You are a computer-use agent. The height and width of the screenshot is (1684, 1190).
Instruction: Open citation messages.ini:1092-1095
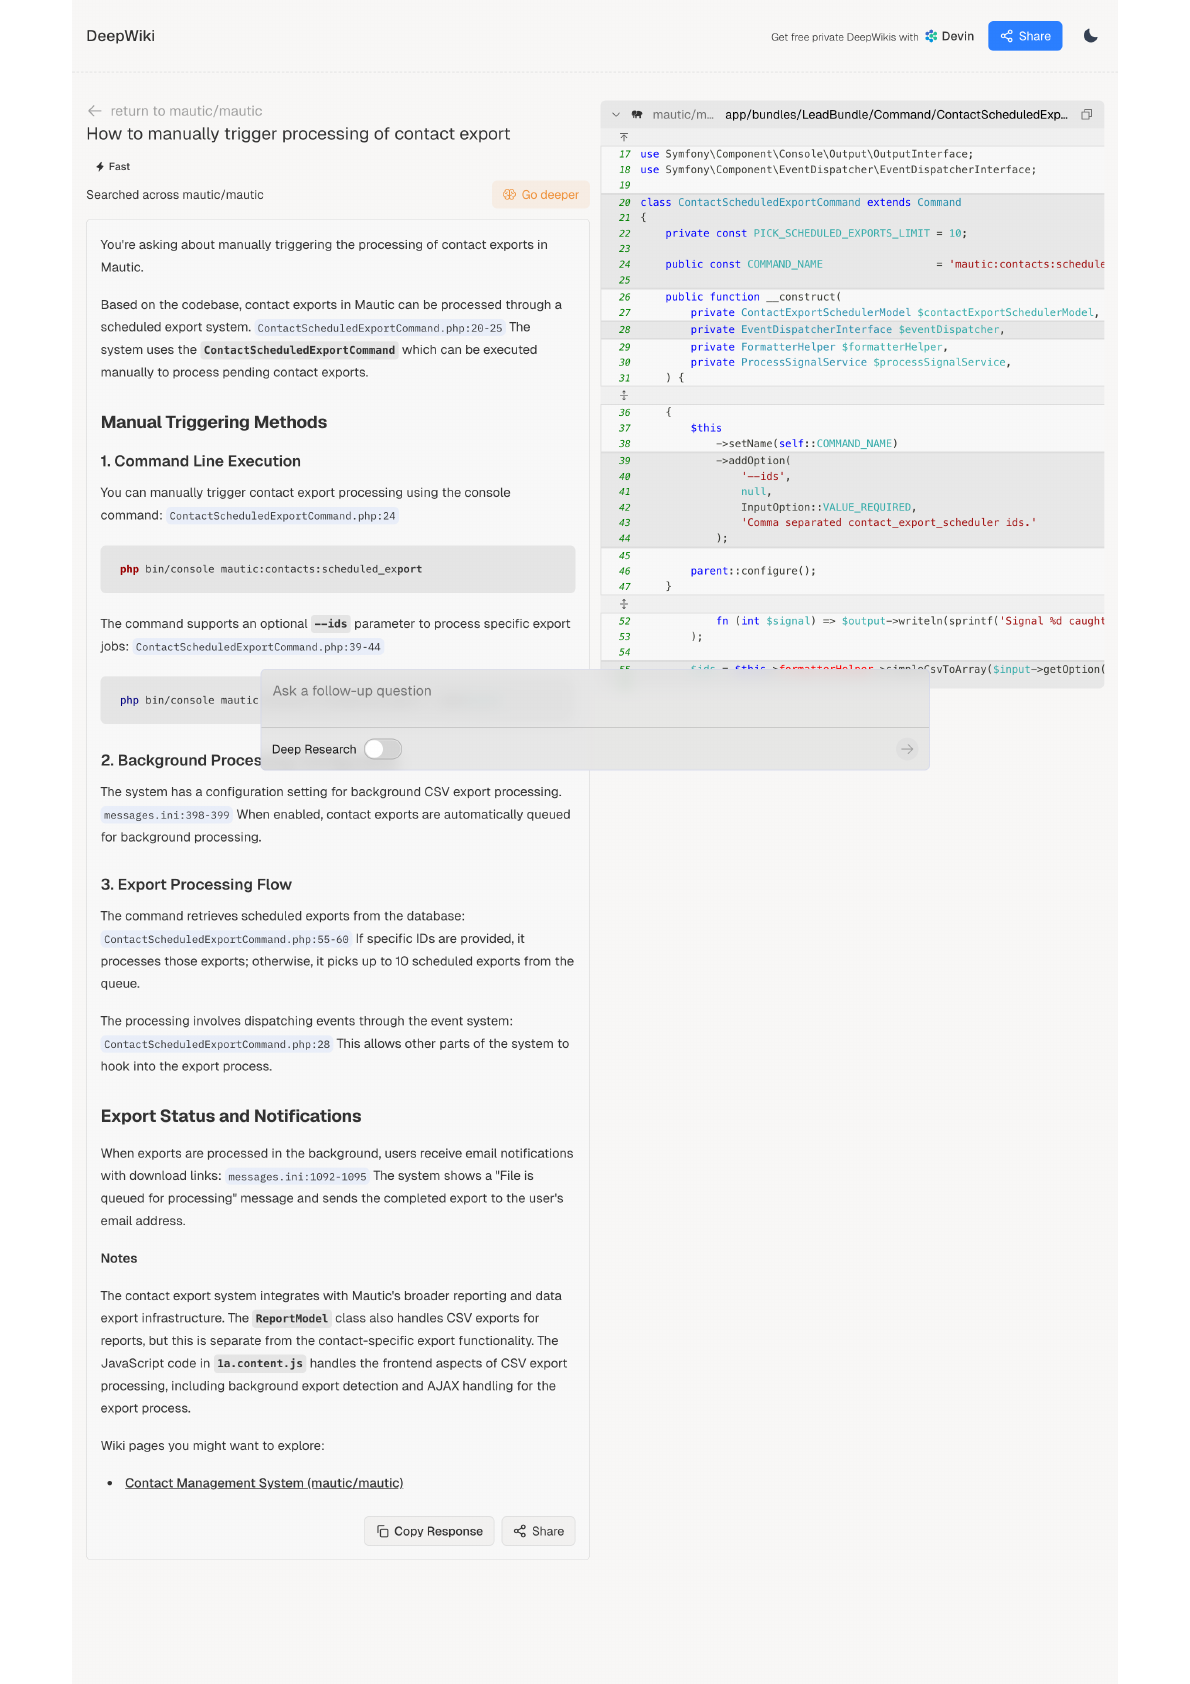(297, 1176)
